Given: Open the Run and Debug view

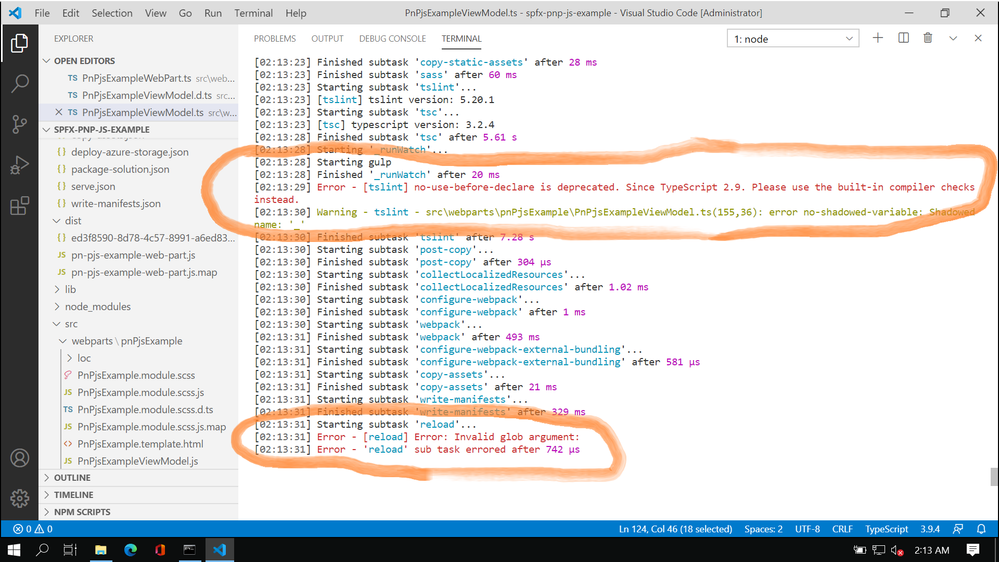Looking at the screenshot, I should pyautogui.click(x=19, y=165).
